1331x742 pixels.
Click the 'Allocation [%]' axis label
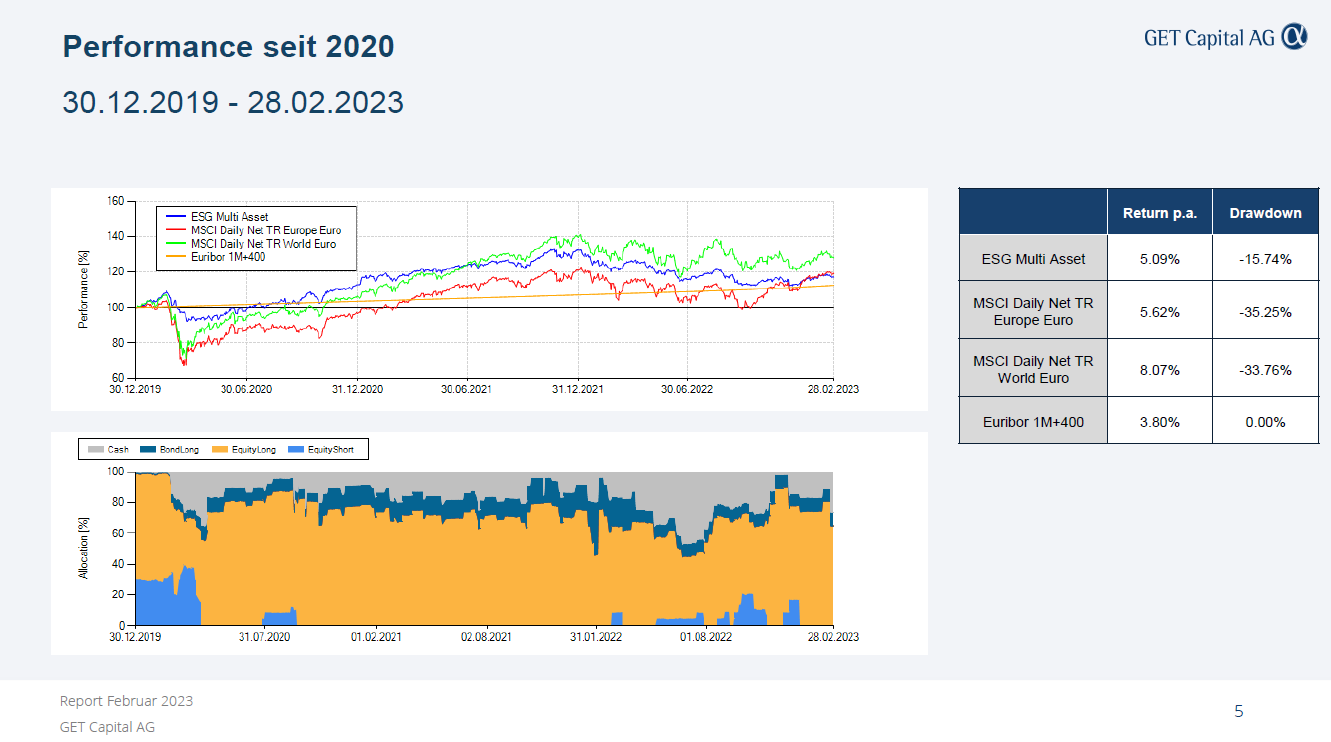point(84,548)
